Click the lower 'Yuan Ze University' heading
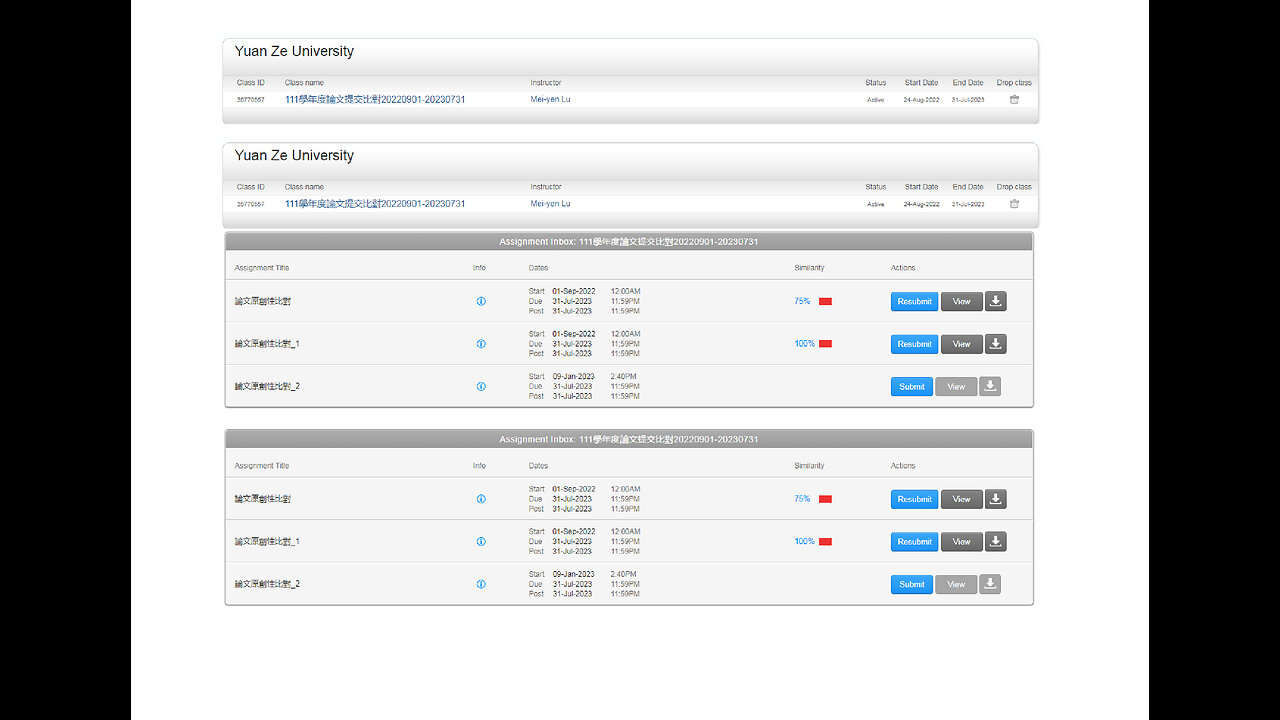Screen dimensions: 1280x720 point(294,156)
